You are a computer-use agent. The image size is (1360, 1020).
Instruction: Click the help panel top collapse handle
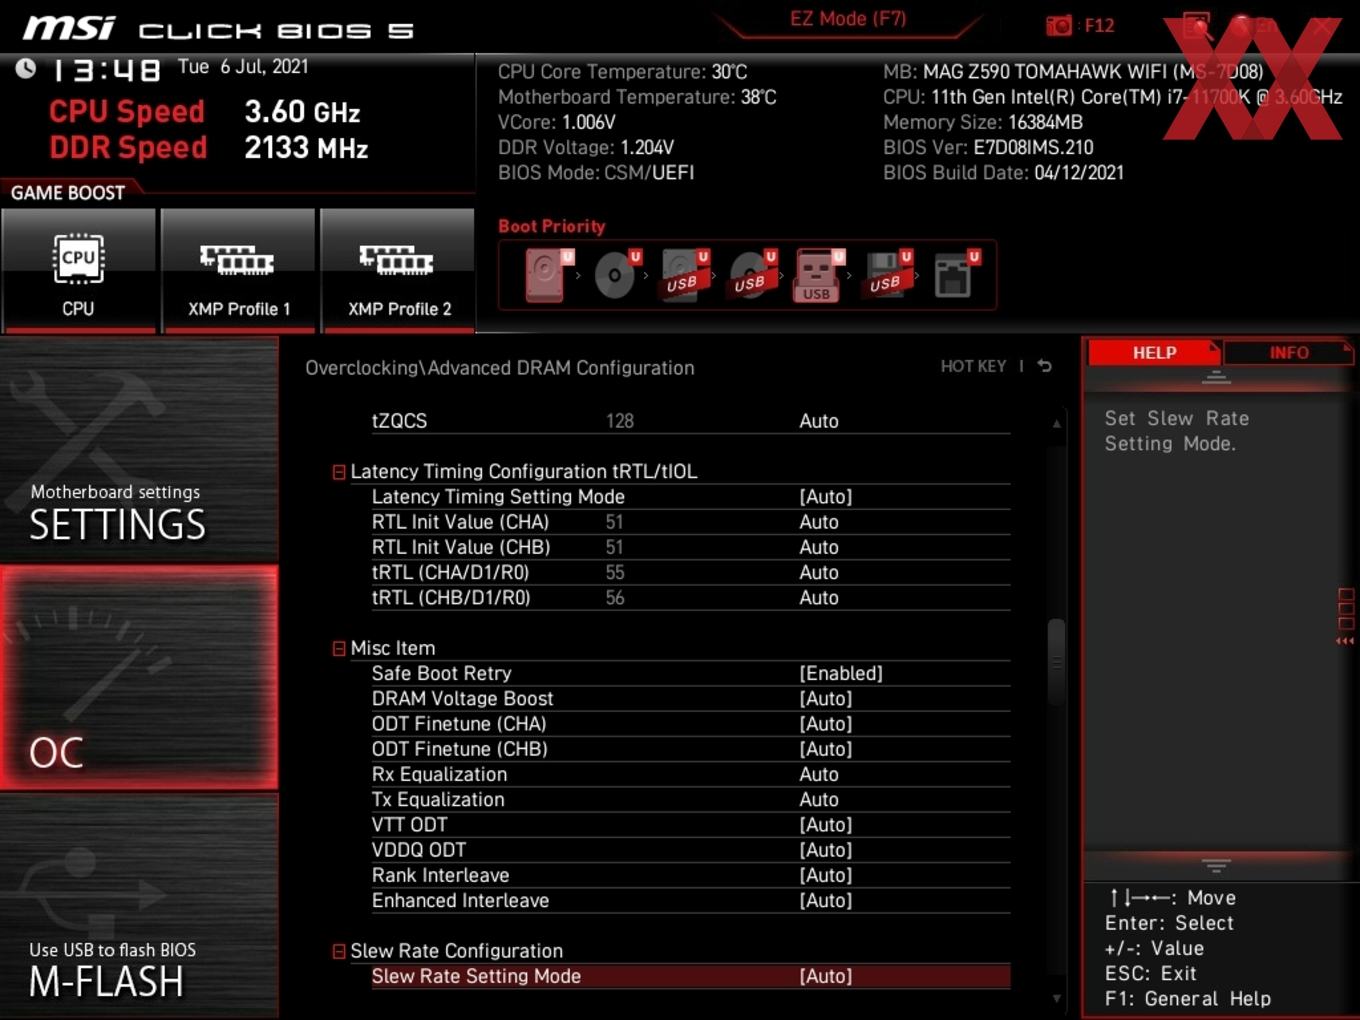1216,378
